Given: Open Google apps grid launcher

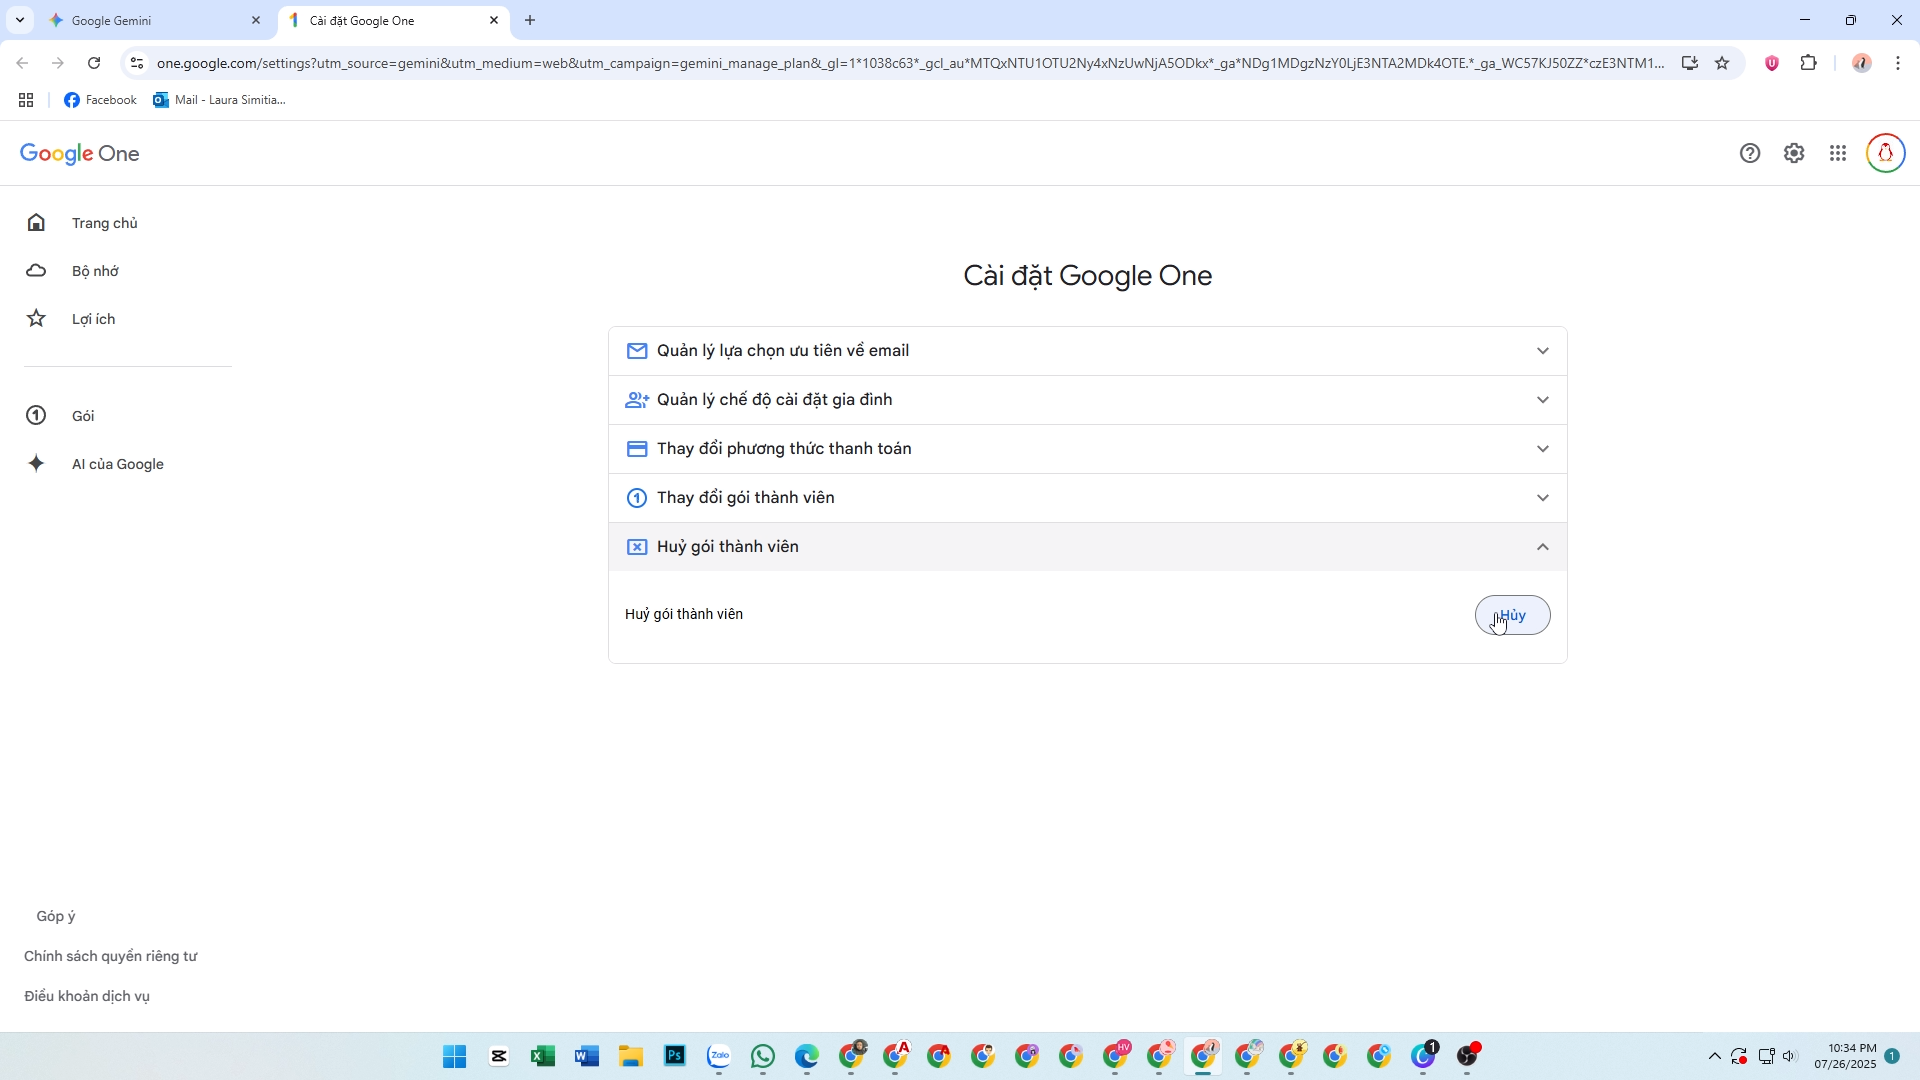Looking at the screenshot, I should (1838, 153).
